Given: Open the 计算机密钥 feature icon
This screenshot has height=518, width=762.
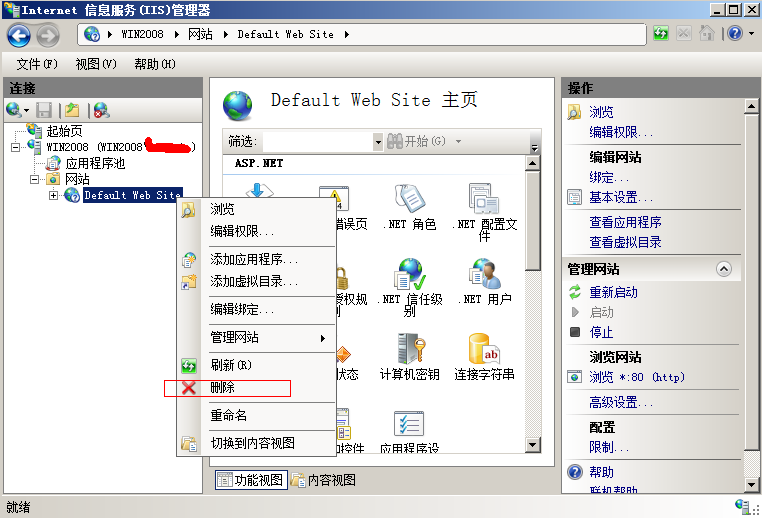Looking at the screenshot, I should tap(409, 350).
